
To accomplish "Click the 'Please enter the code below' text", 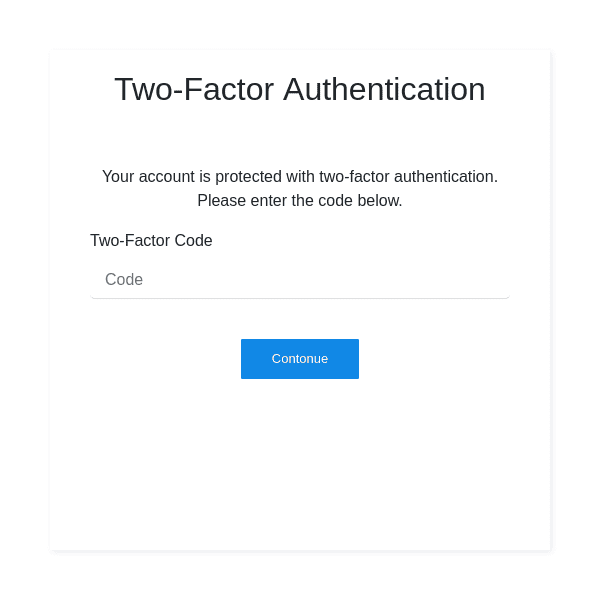I will tap(300, 200).
